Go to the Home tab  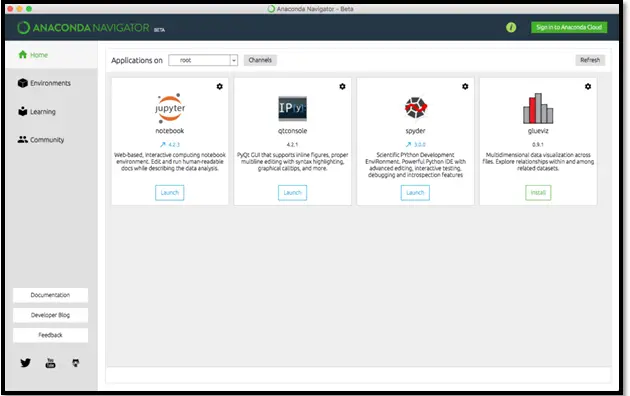52,55
